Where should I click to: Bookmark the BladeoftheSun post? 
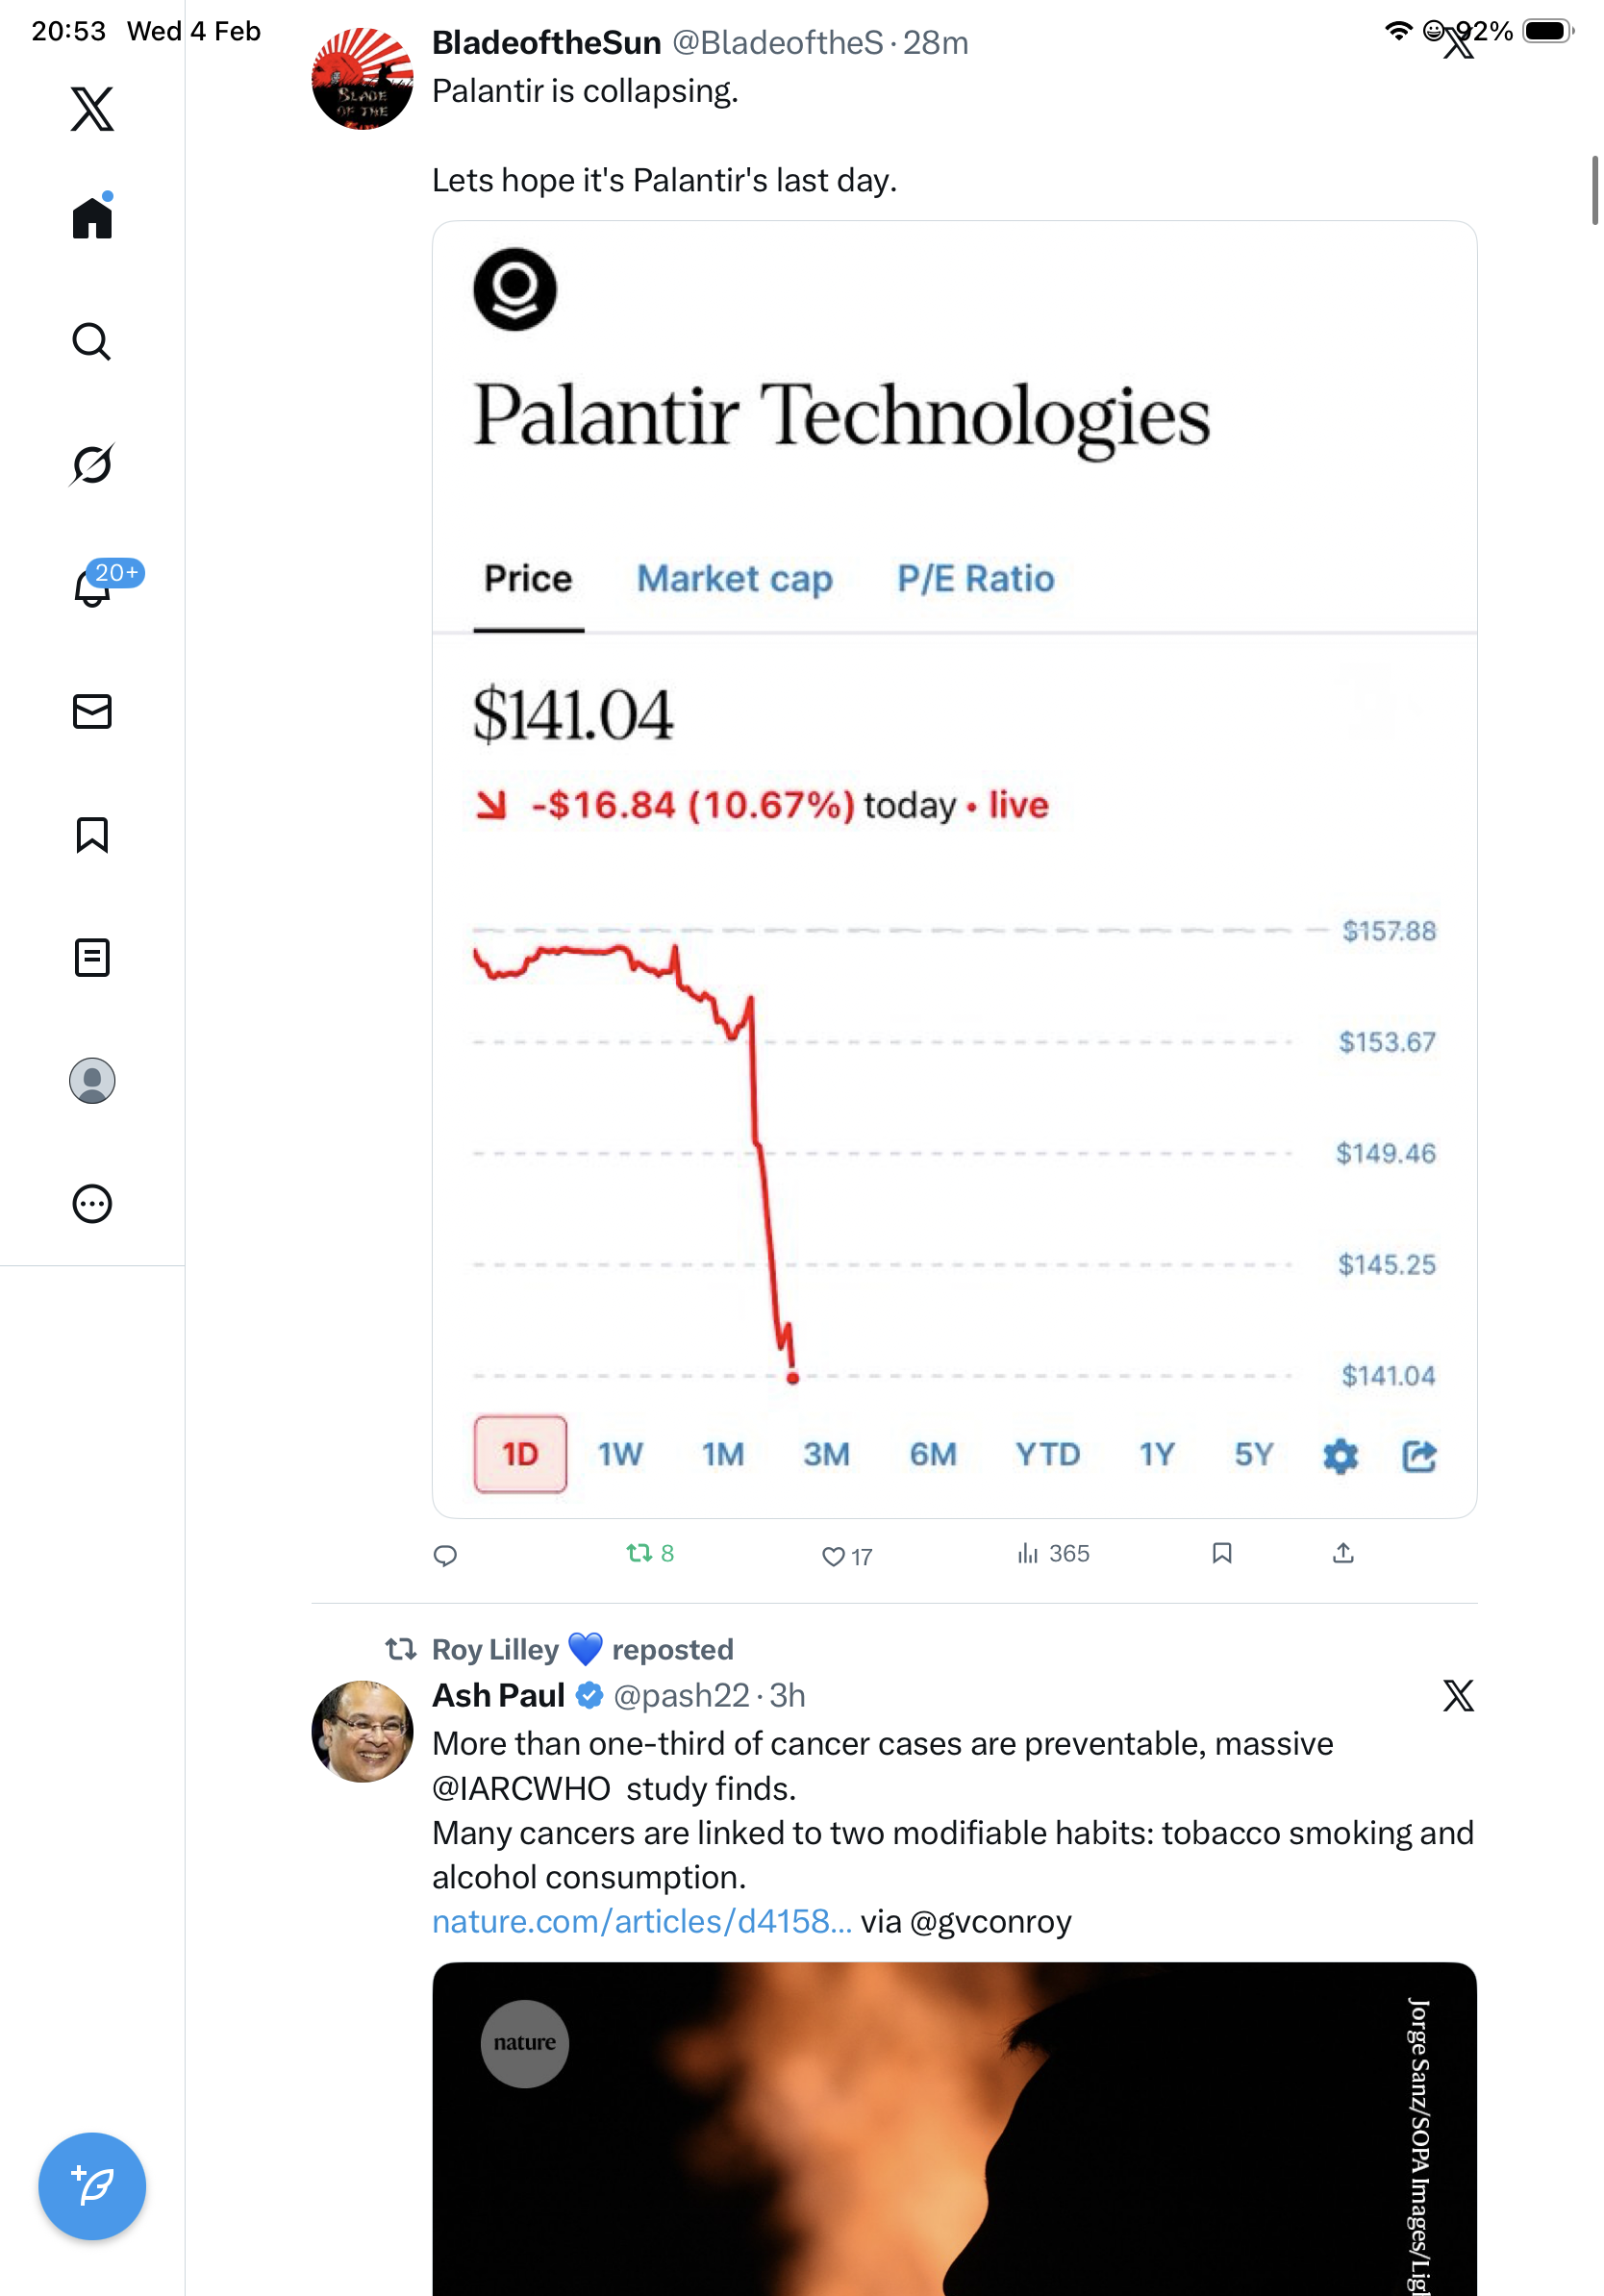click(1222, 1553)
